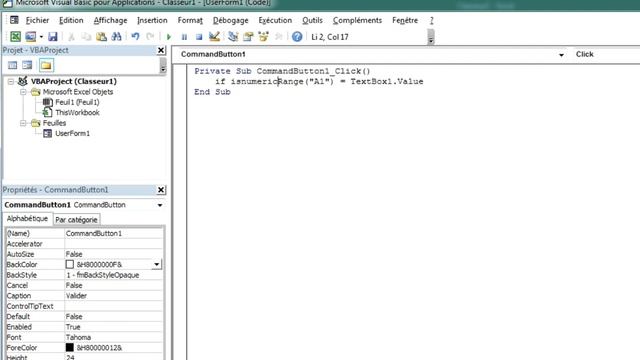Click the Font property value Tahoma

point(113,338)
